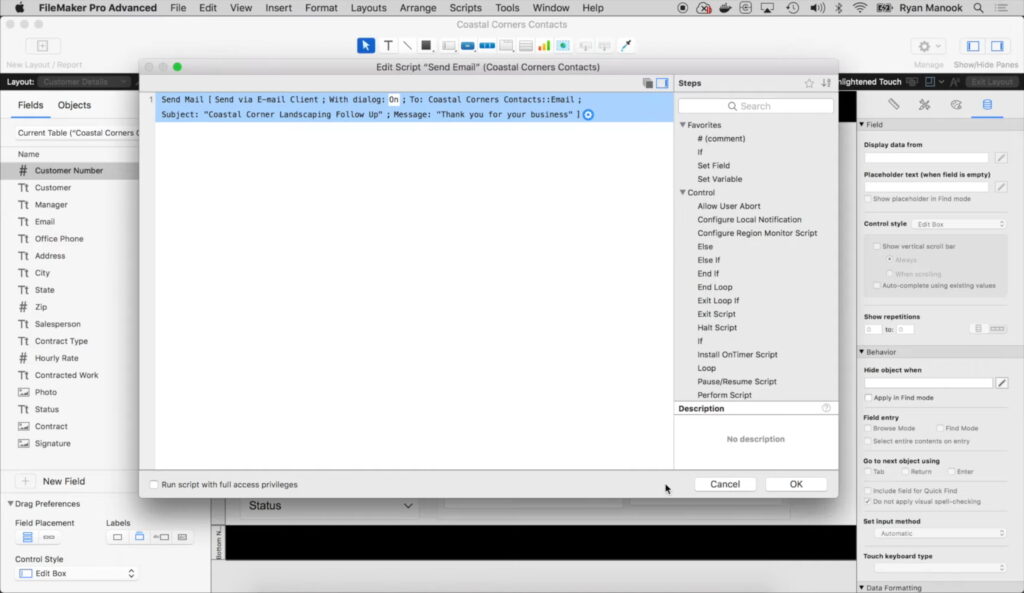Click the OK button
The width and height of the screenshot is (1024, 593).
point(796,484)
